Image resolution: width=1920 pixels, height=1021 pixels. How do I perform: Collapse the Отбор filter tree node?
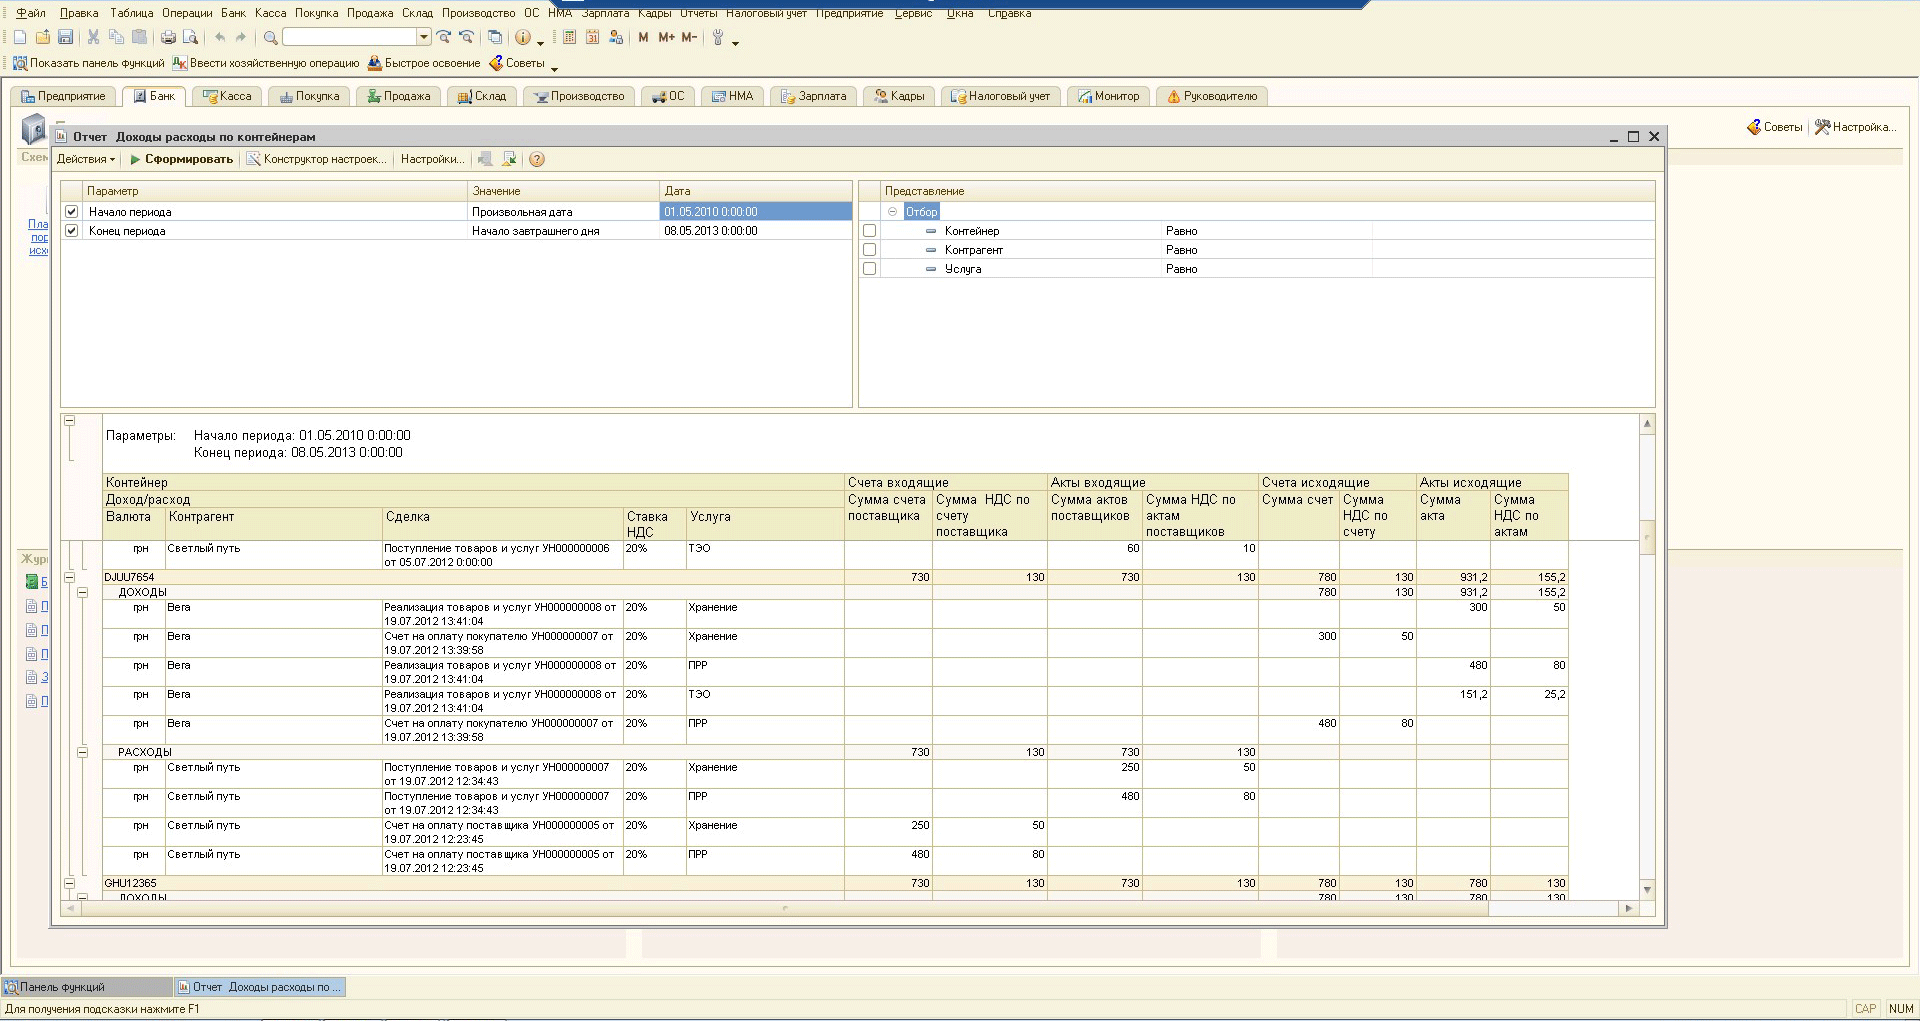892,212
